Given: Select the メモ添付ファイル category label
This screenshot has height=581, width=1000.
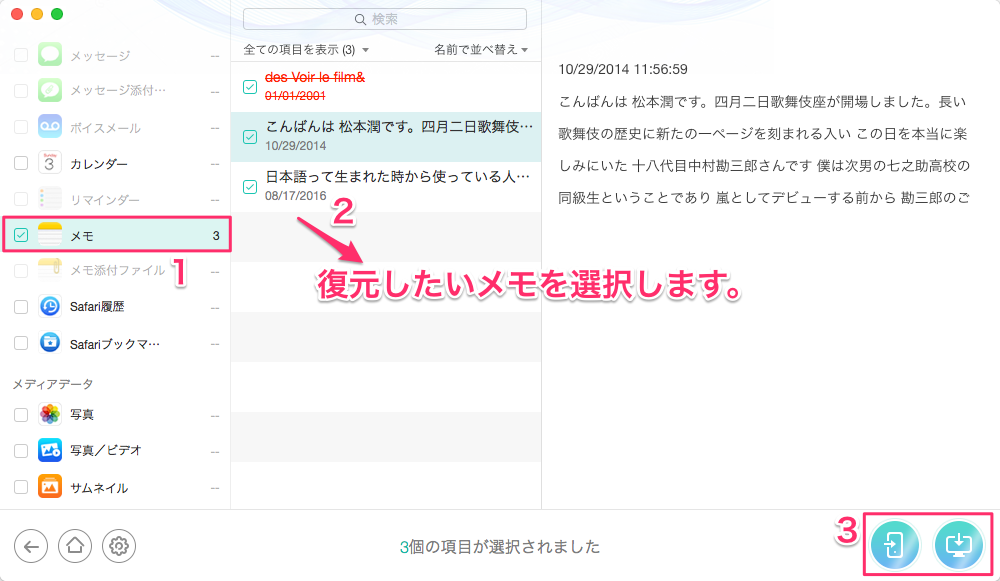Looking at the screenshot, I should (117, 270).
